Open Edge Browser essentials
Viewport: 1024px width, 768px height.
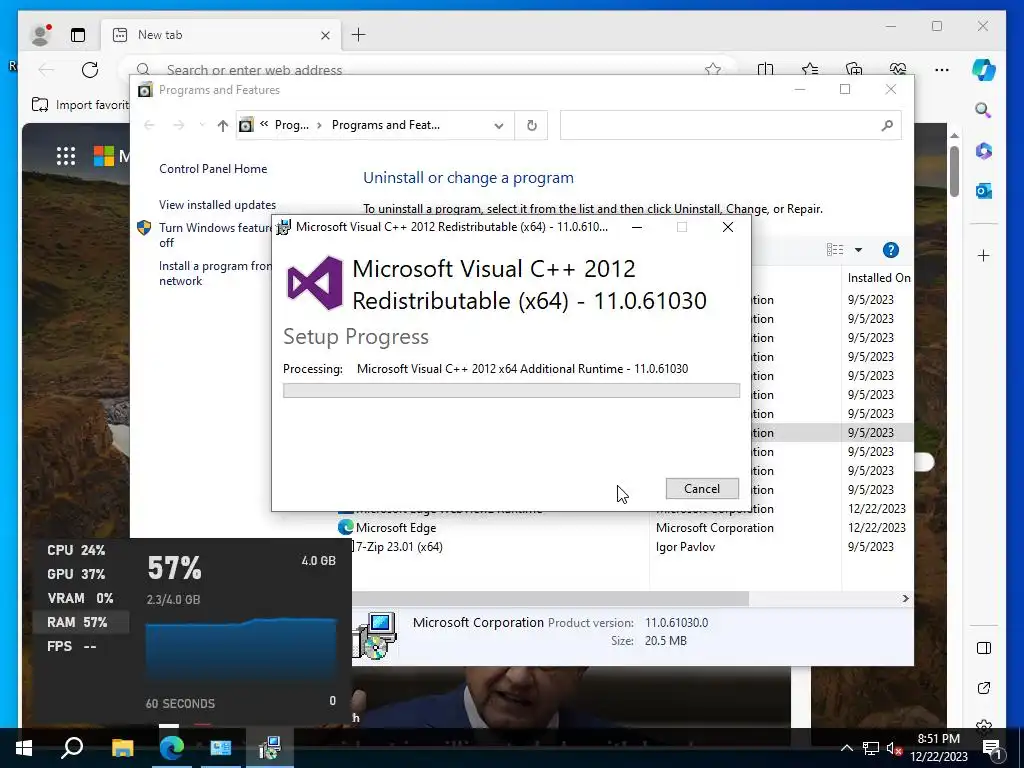pos(898,69)
